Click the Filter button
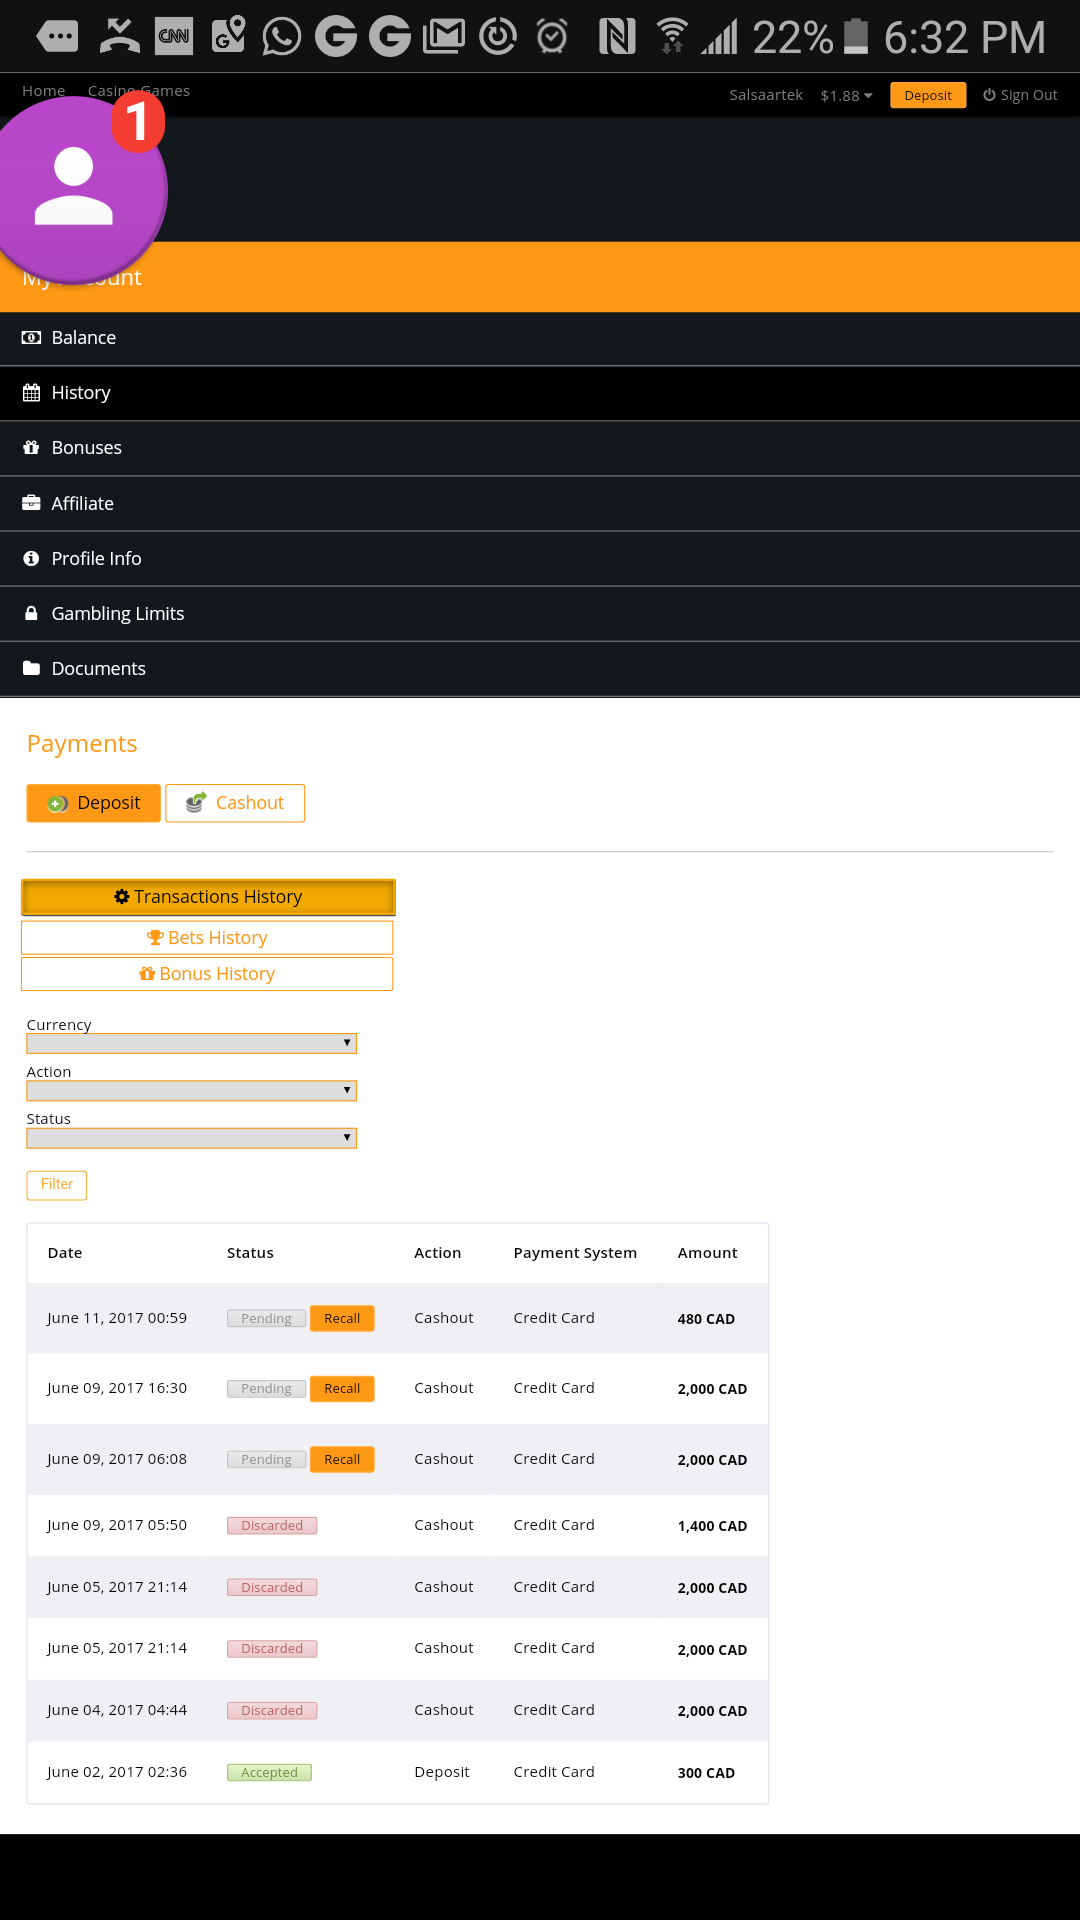 57,1185
